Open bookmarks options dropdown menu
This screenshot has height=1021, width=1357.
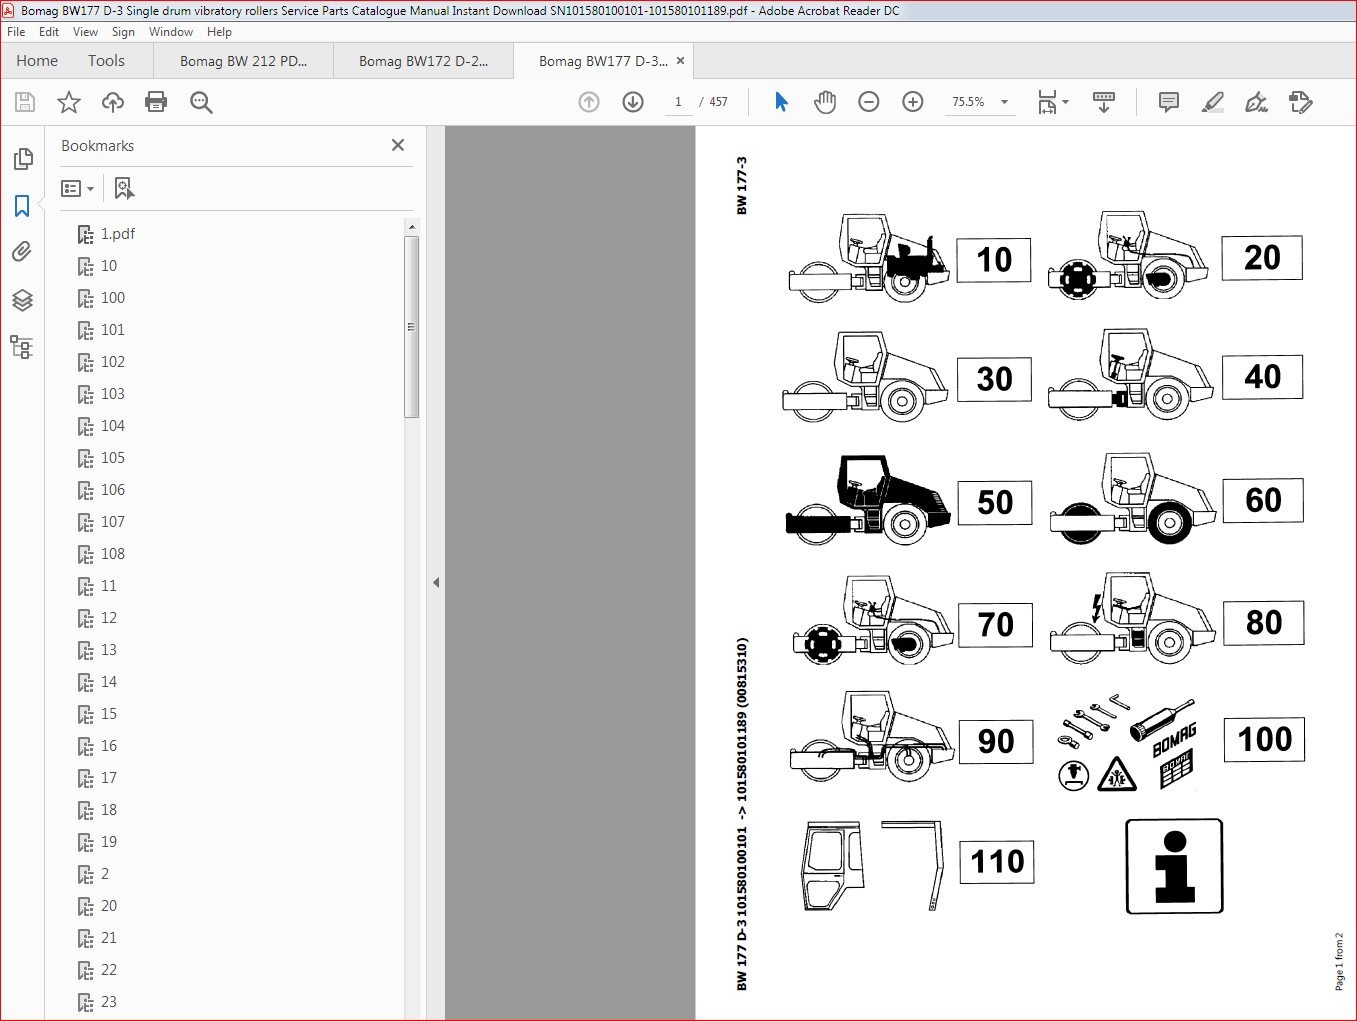[77, 188]
